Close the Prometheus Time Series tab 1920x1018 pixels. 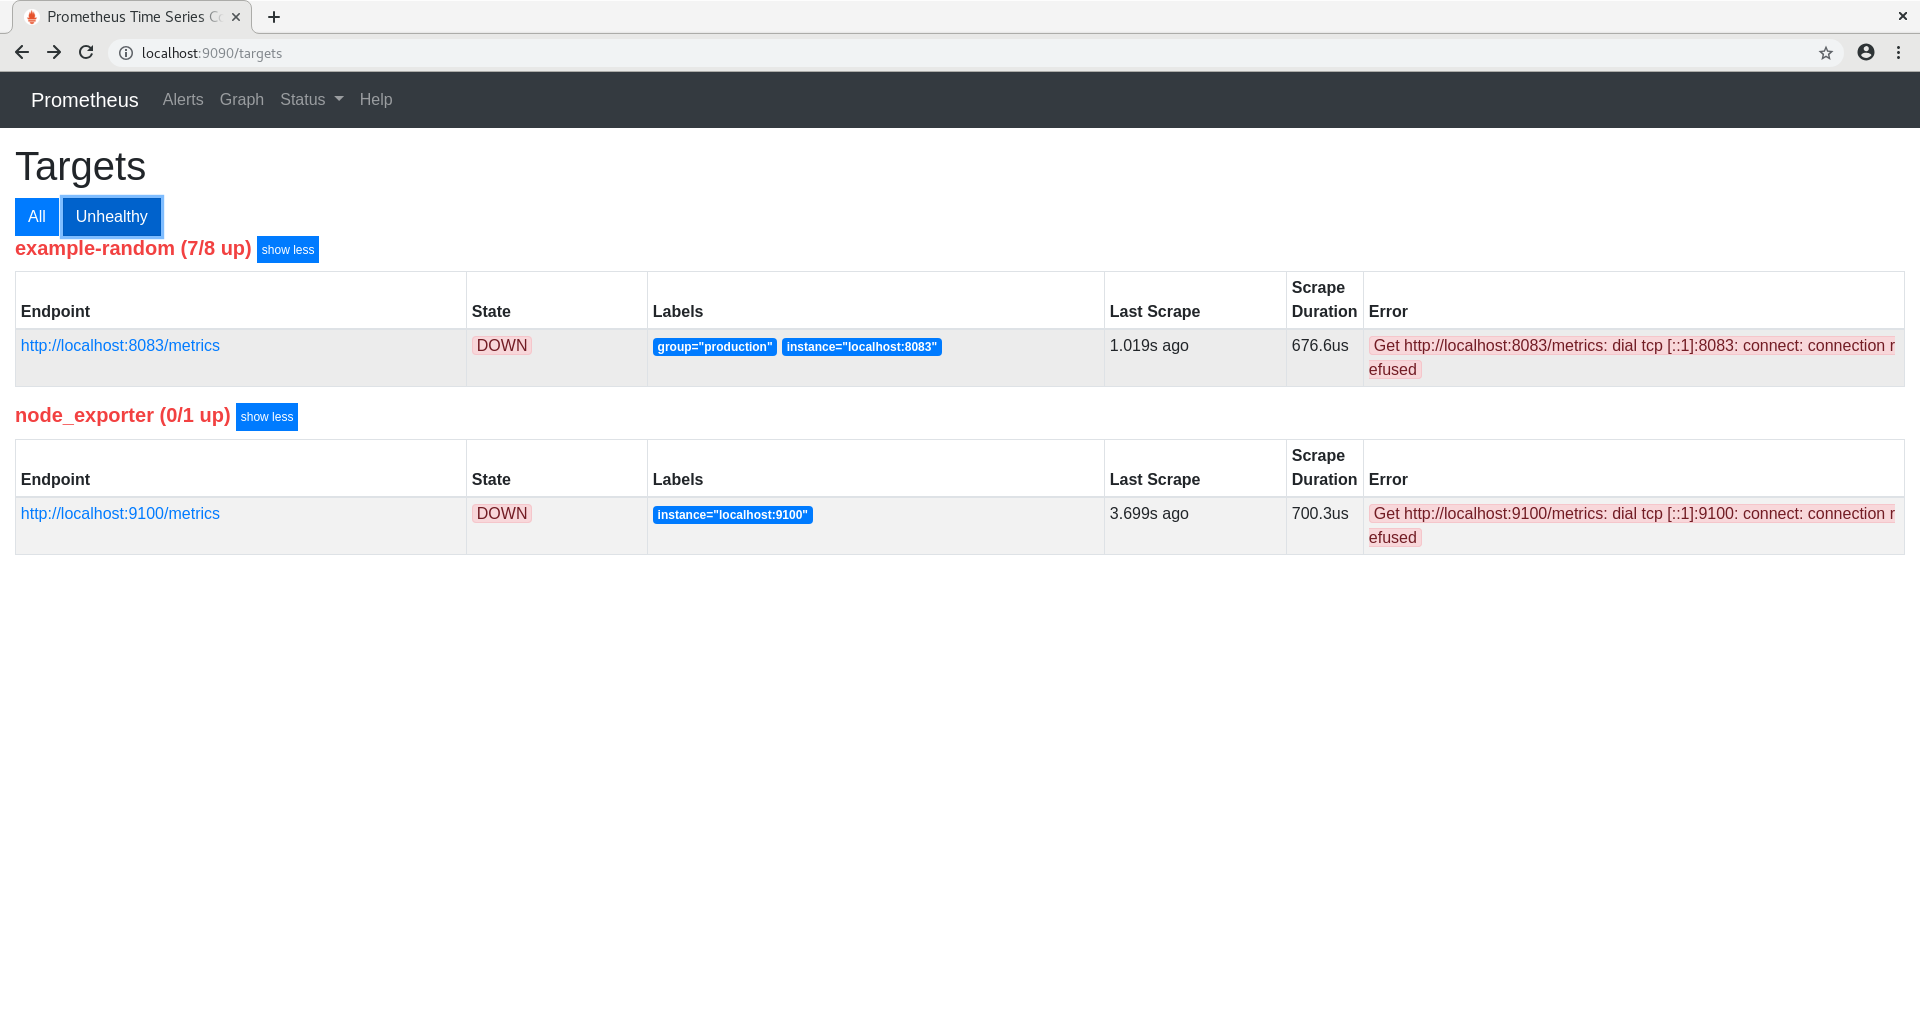(236, 17)
